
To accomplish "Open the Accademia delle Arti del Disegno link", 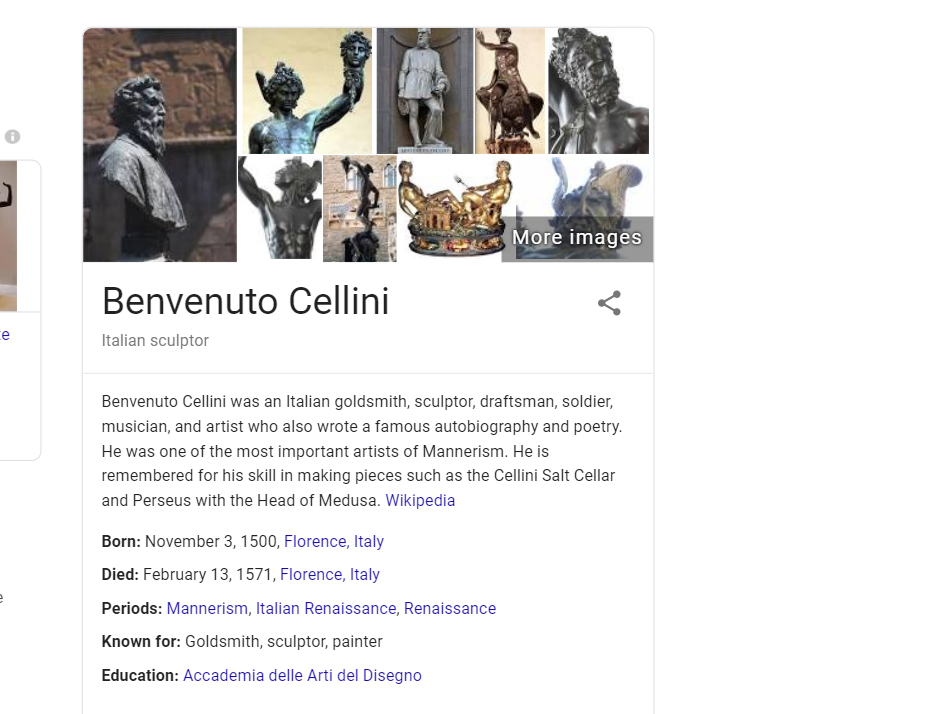I will [302, 675].
